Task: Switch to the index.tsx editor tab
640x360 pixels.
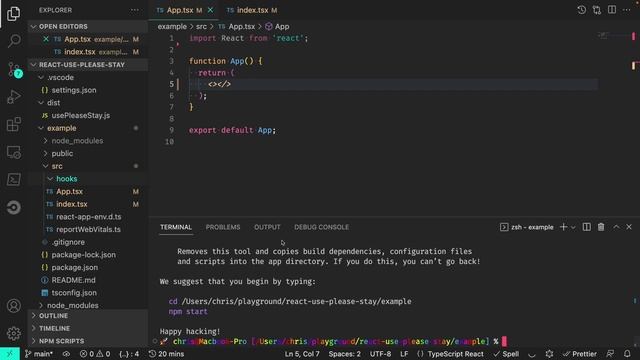Action: point(252,10)
